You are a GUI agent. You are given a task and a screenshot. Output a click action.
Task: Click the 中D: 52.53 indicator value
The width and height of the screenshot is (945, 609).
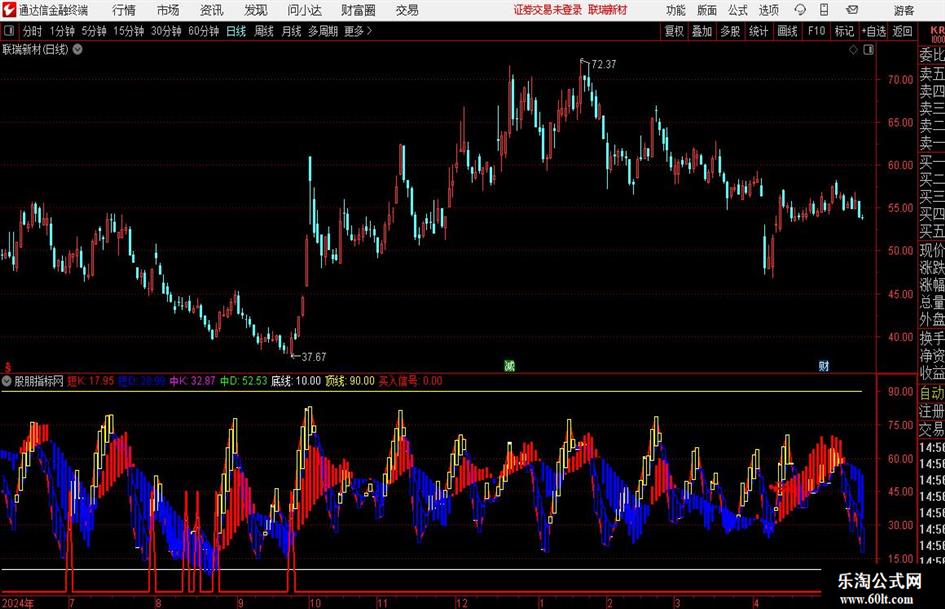[x=243, y=381]
